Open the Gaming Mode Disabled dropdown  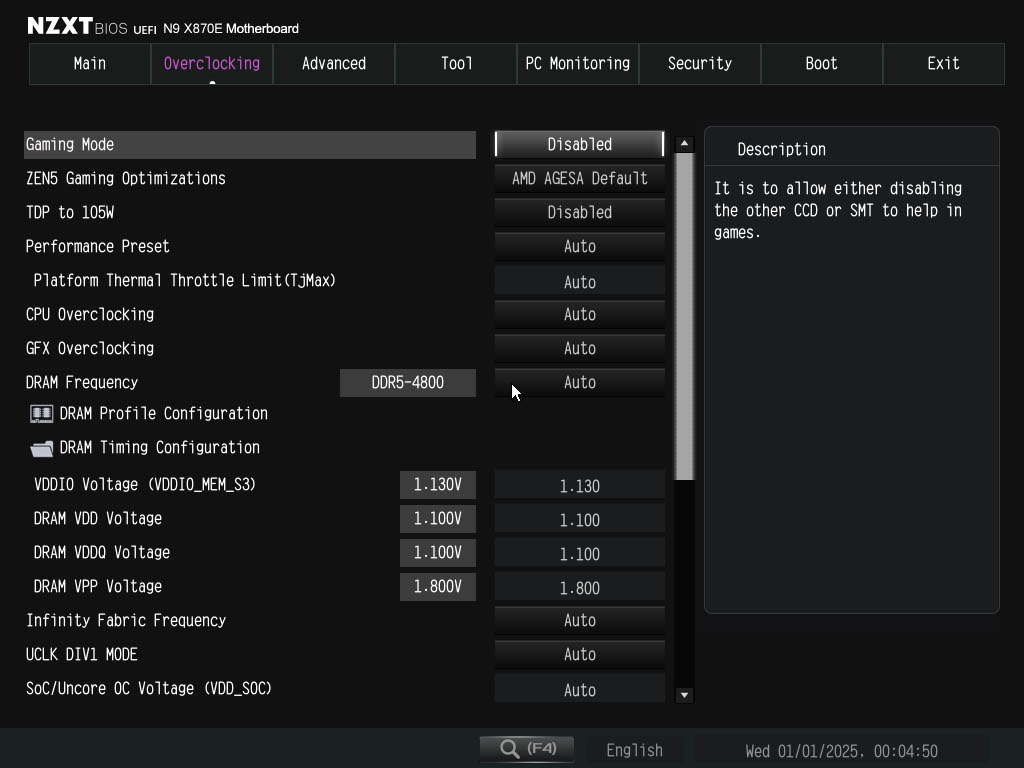pos(579,144)
